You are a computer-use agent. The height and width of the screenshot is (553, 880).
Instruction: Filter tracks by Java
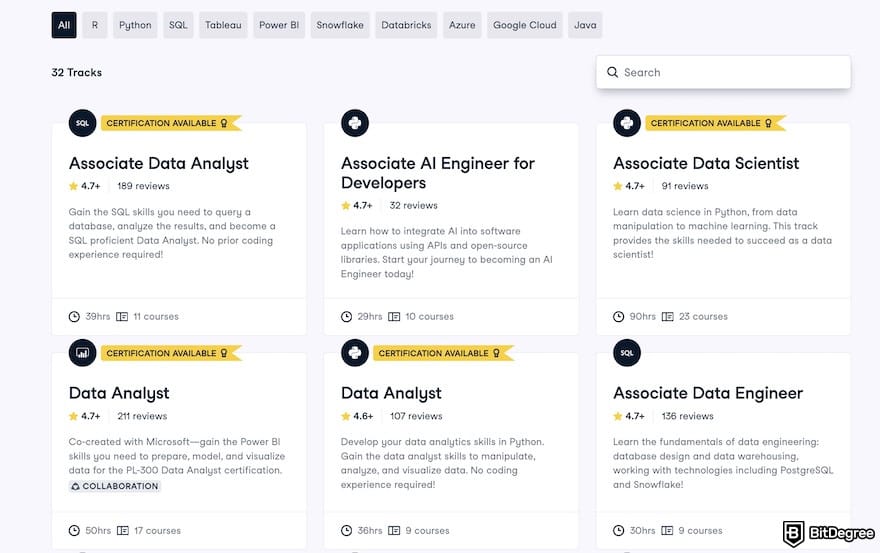pyautogui.click(x=585, y=25)
